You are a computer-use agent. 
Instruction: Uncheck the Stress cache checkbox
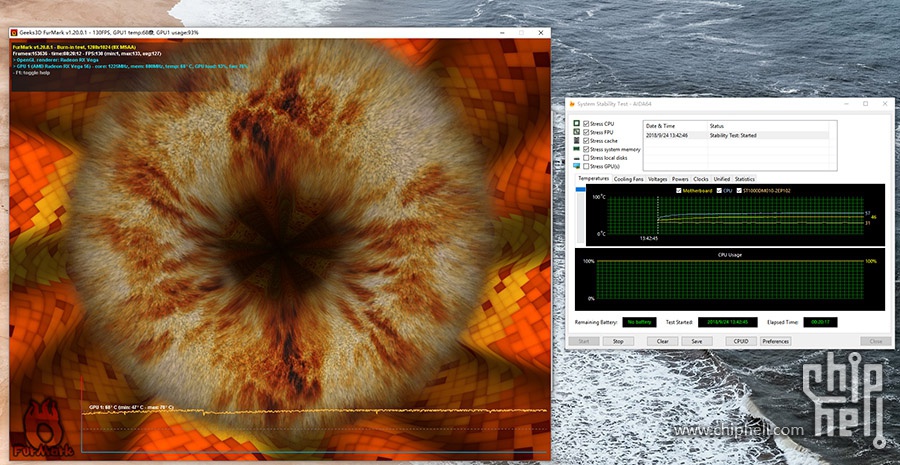pyautogui.click(x=586, y=141)
